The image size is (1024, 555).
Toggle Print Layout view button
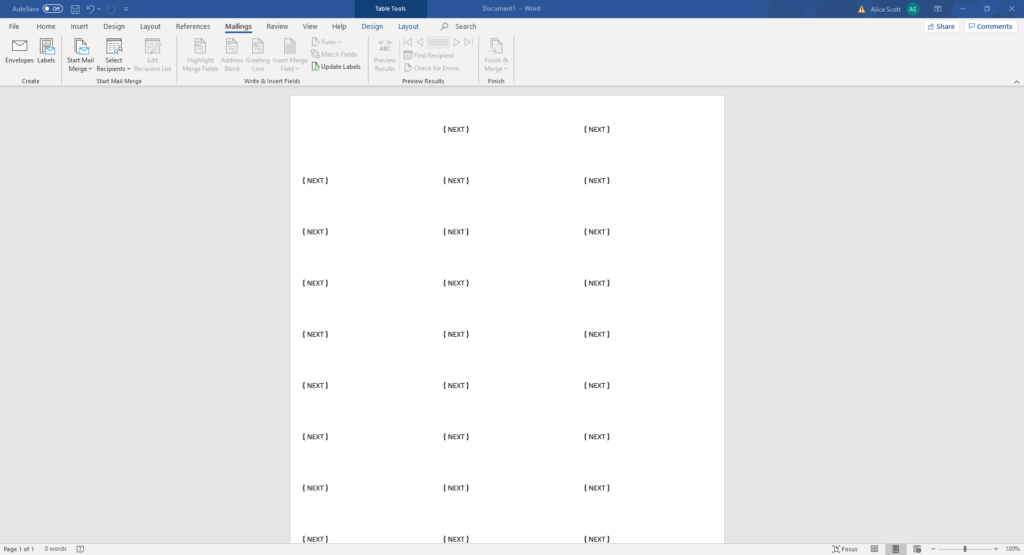(x=896, y=549)
